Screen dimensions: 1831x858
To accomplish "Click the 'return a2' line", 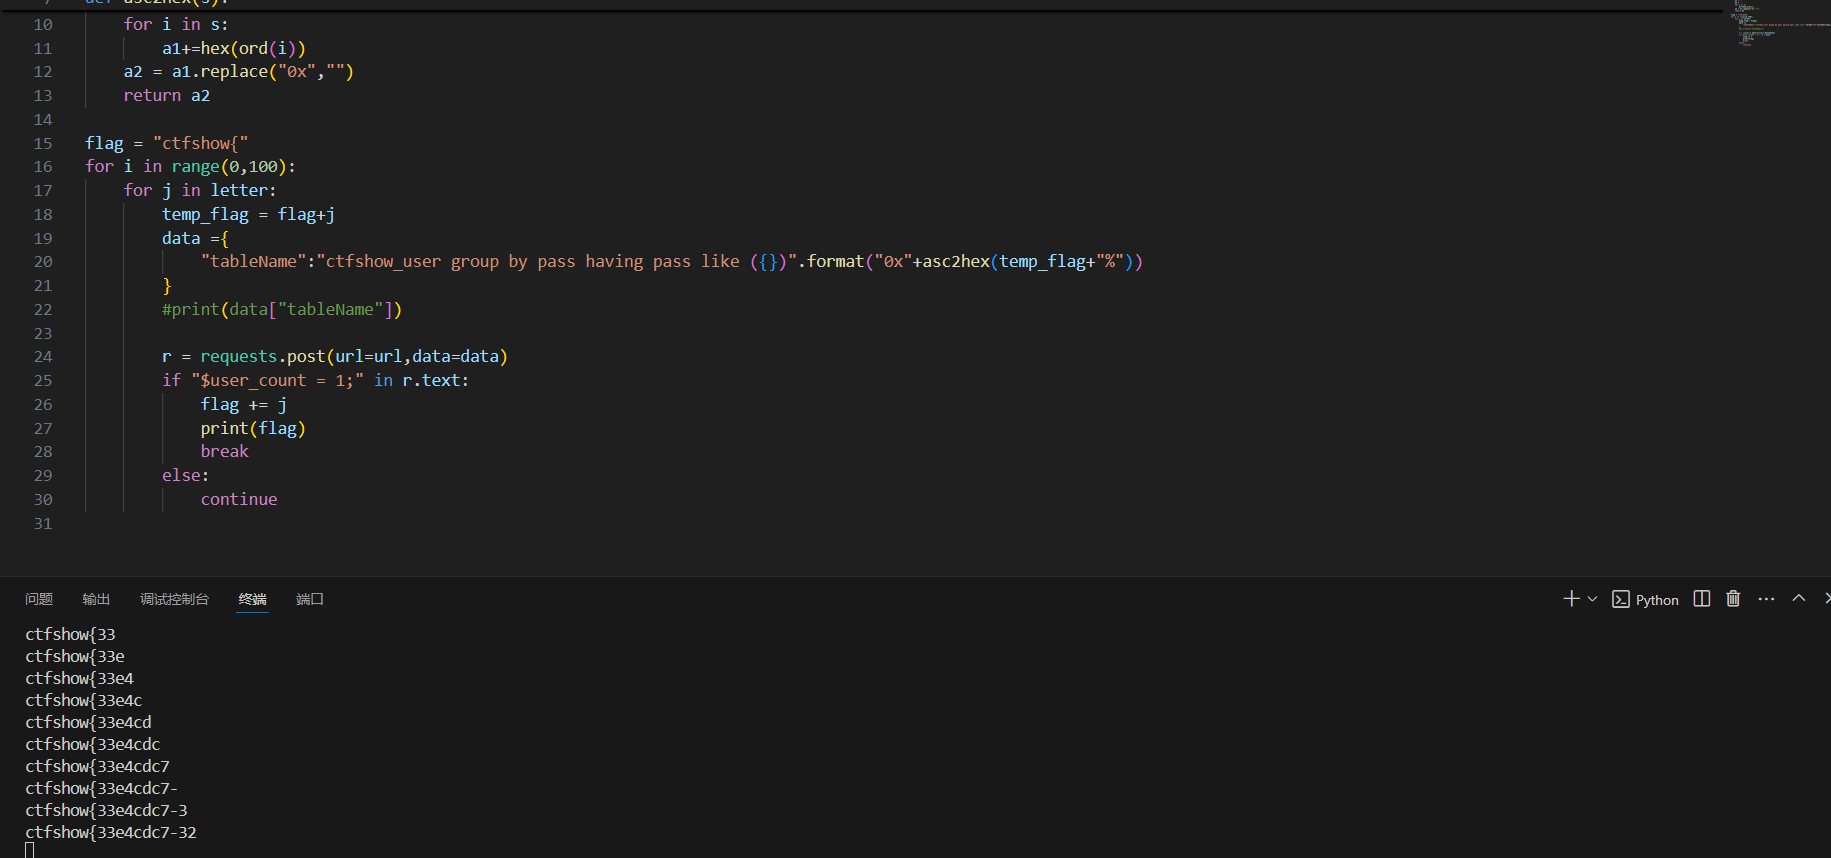I will pyautogui.click(x=167, y=96).
